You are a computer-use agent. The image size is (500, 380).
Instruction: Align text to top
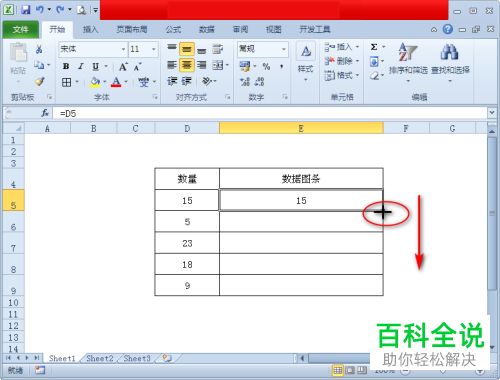click(172, 49)
